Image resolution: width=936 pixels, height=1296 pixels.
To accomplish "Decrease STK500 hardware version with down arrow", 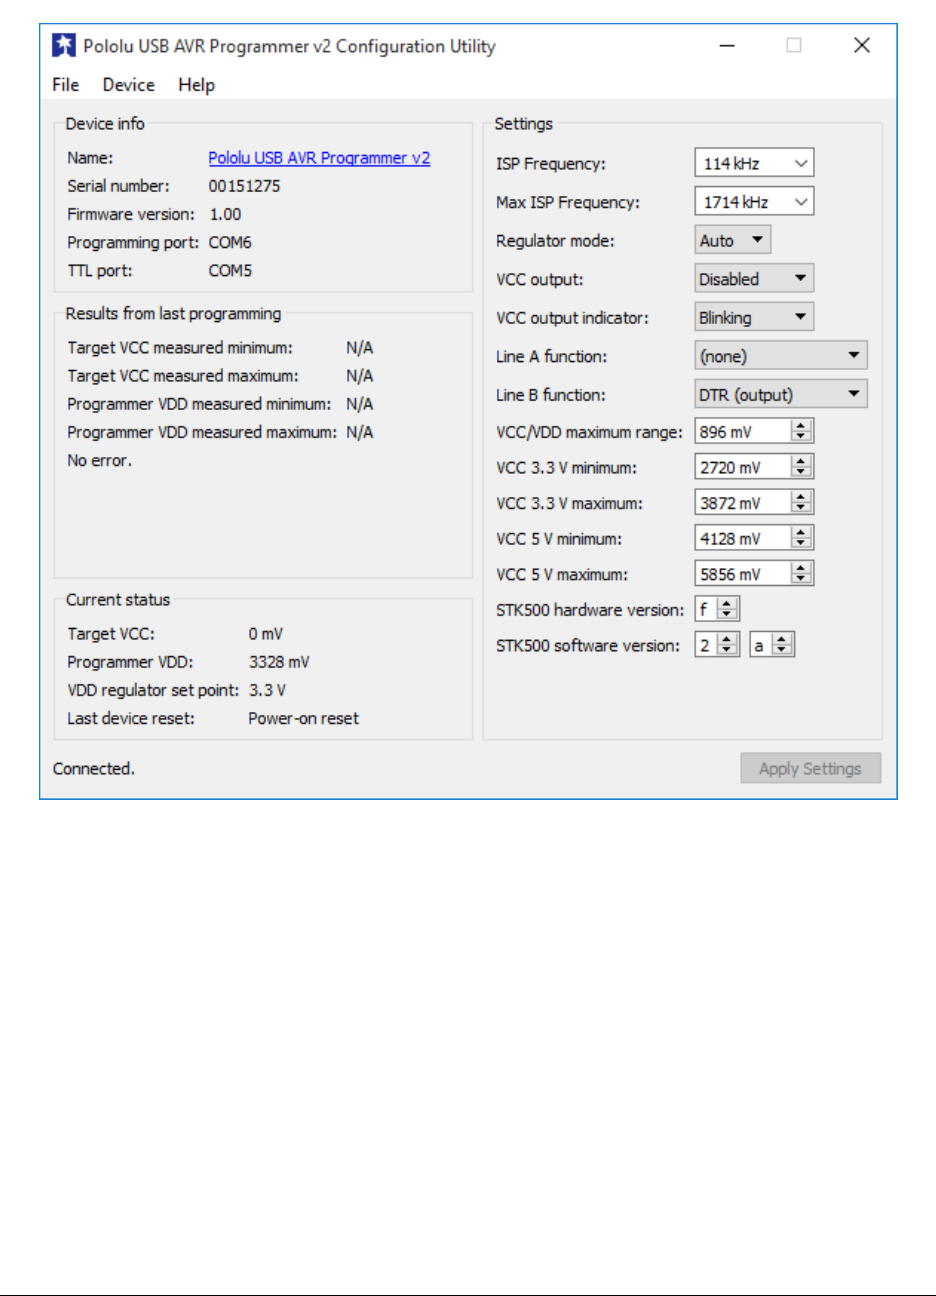I will click(x=727, y=615).
